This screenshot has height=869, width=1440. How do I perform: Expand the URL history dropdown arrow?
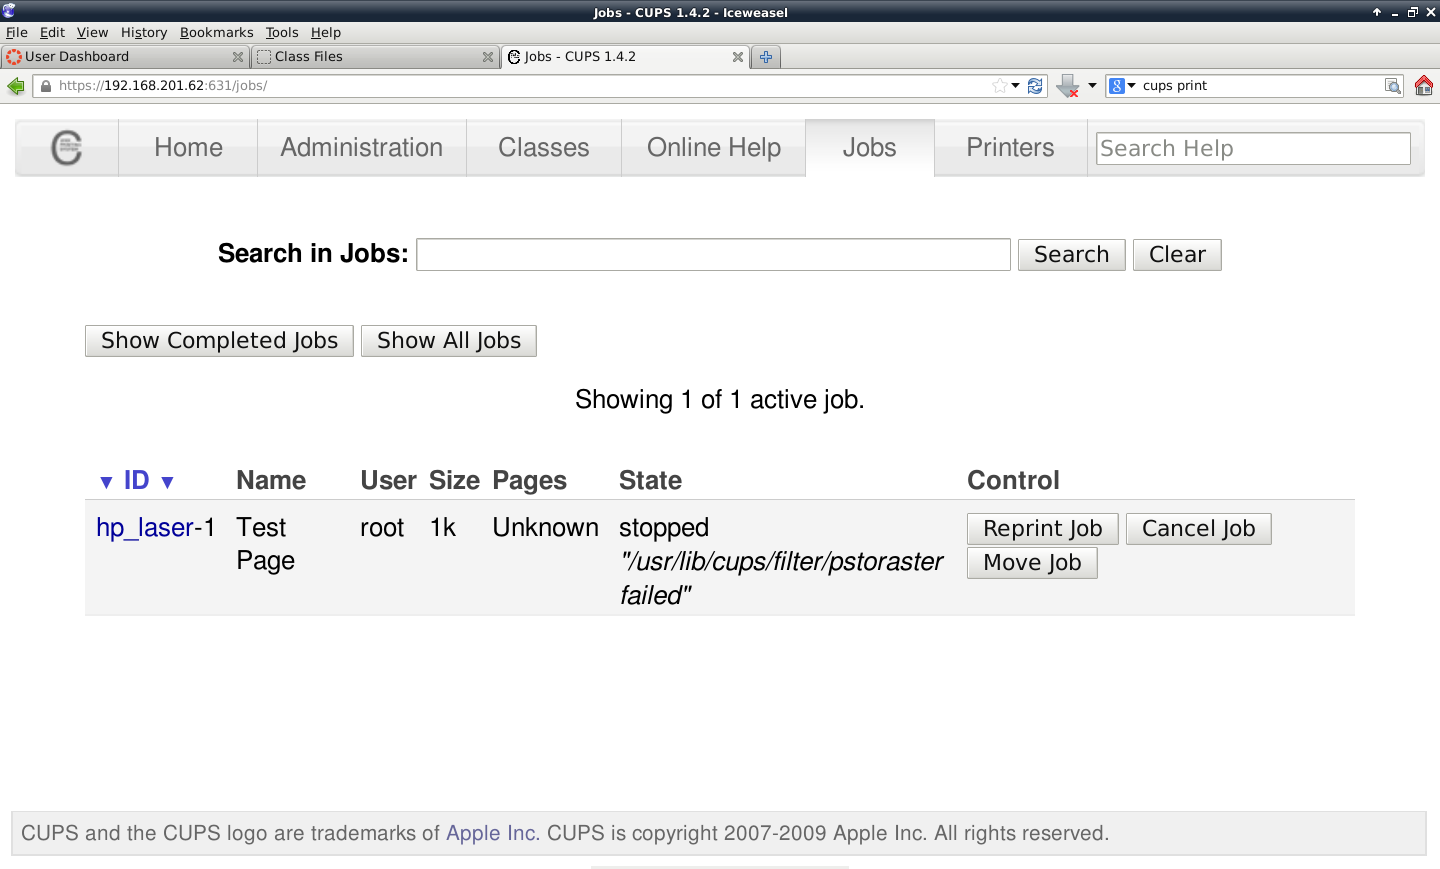(x=1016, y=86)
